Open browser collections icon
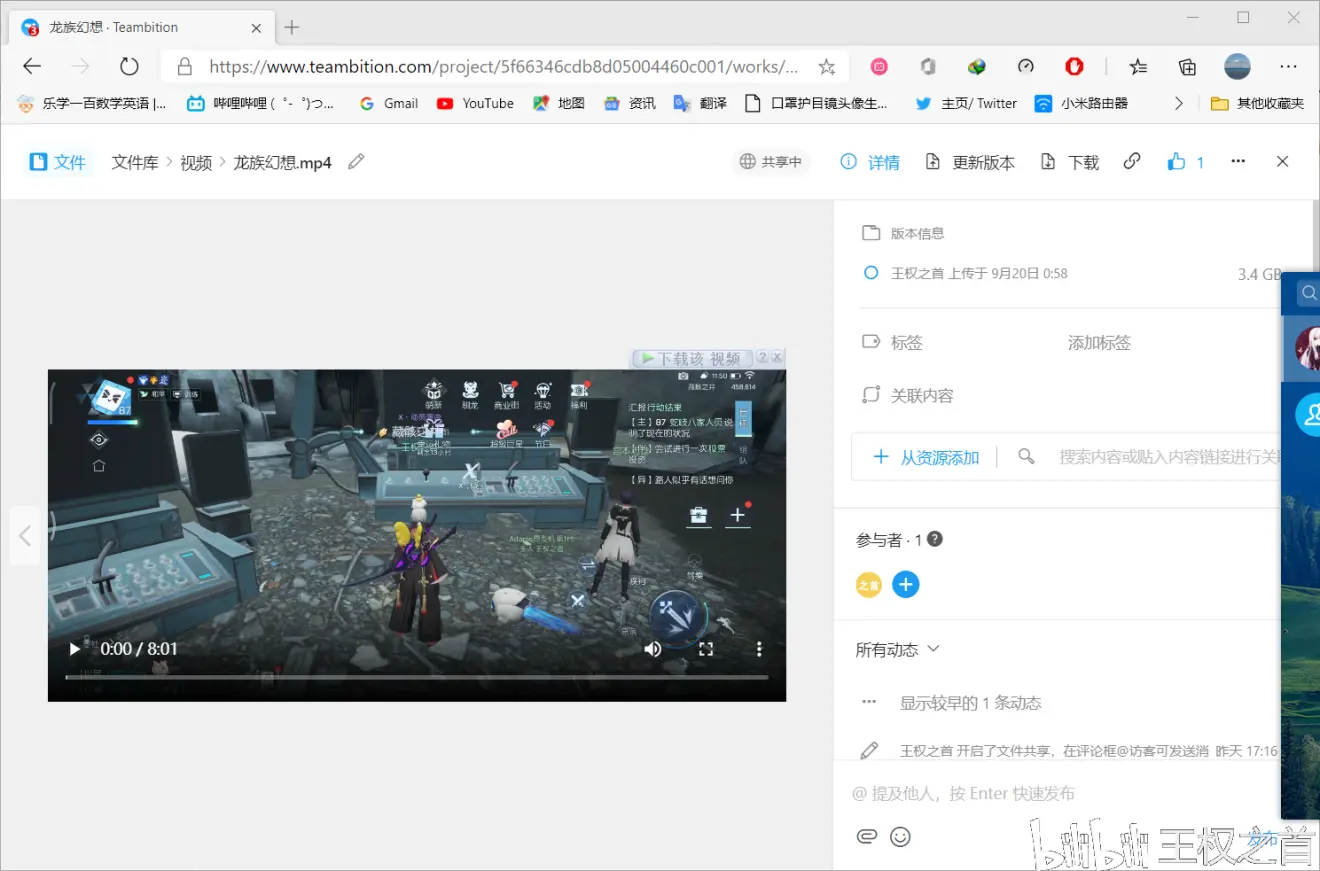The width and height of the screenshot is (1320, 871). click(x=1187, y=67)
